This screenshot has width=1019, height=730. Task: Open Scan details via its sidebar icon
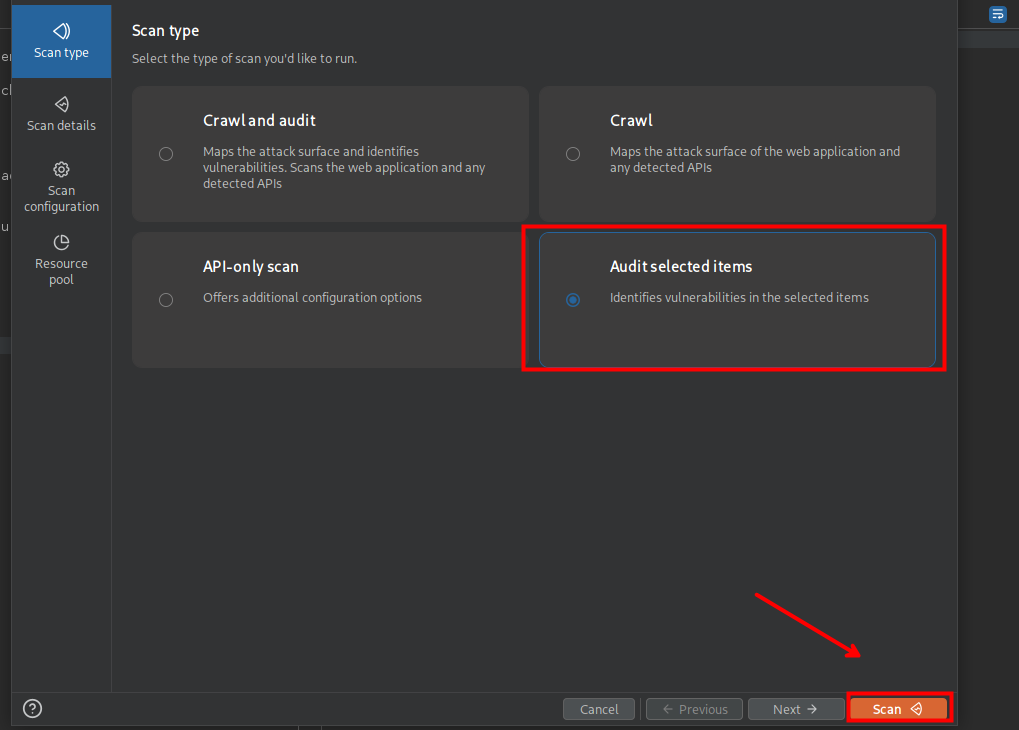tap(61, 104)
